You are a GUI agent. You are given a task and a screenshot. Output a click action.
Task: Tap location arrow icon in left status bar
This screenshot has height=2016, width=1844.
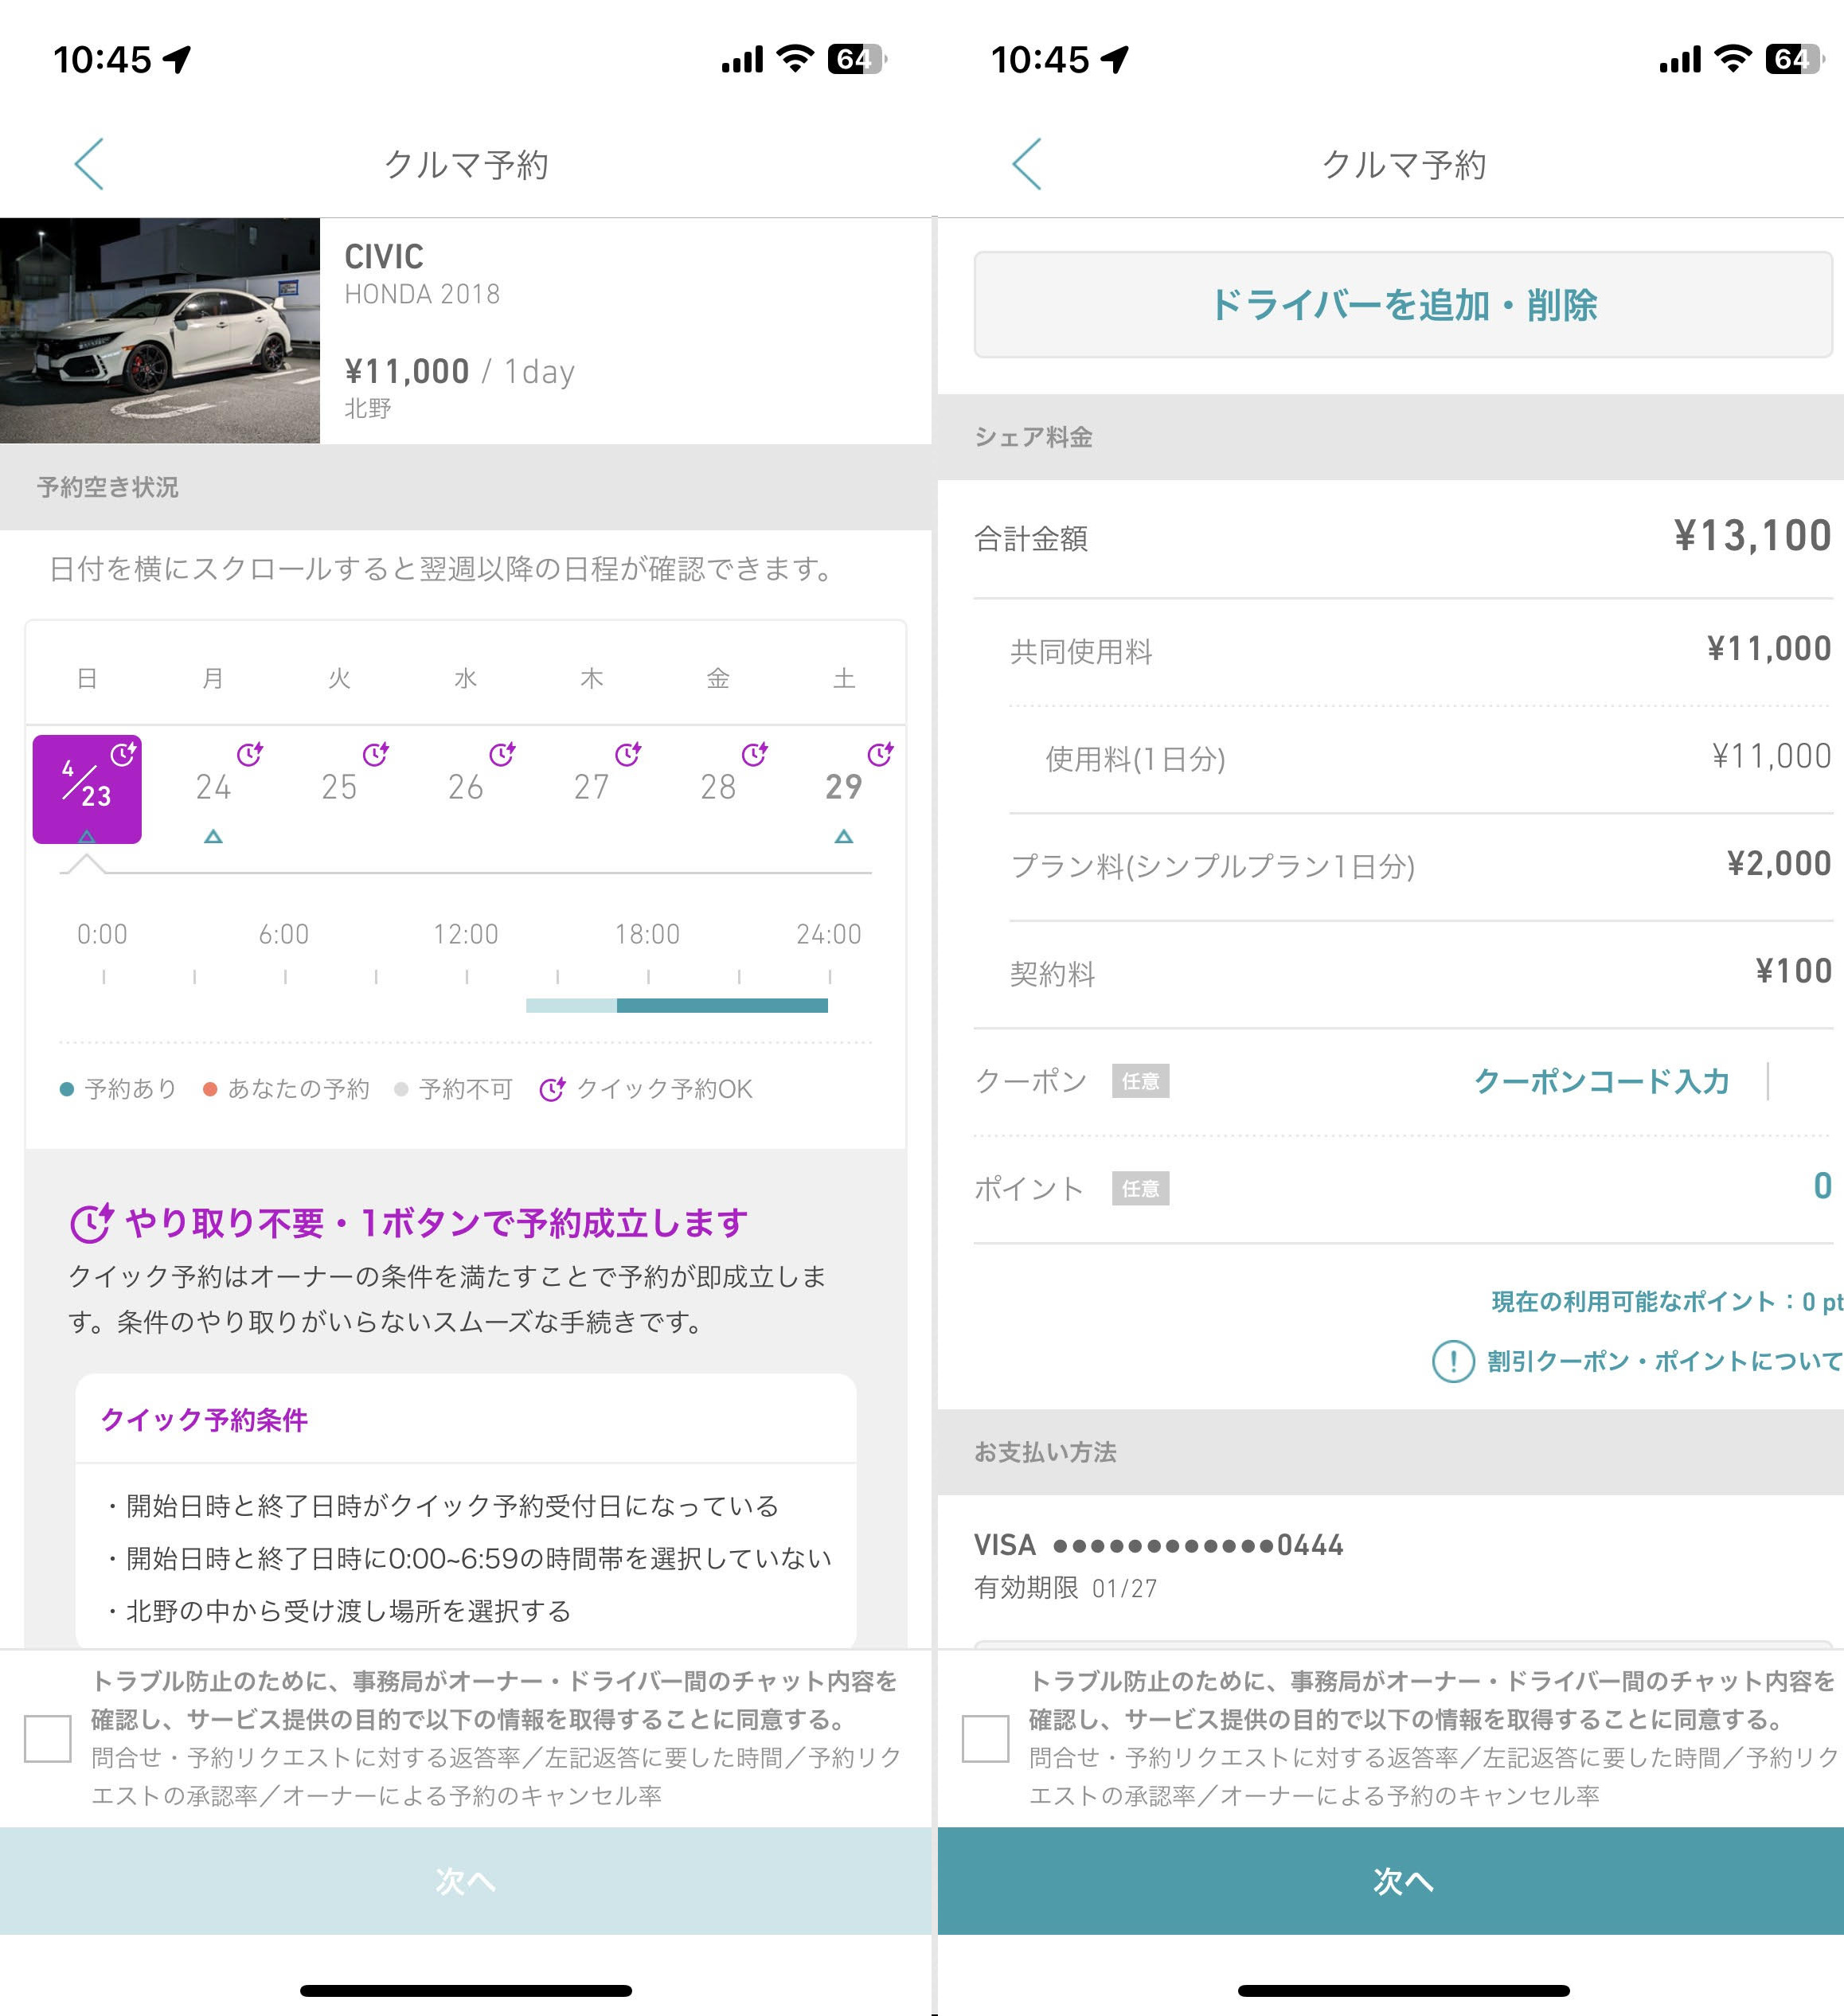click(177, 60)
